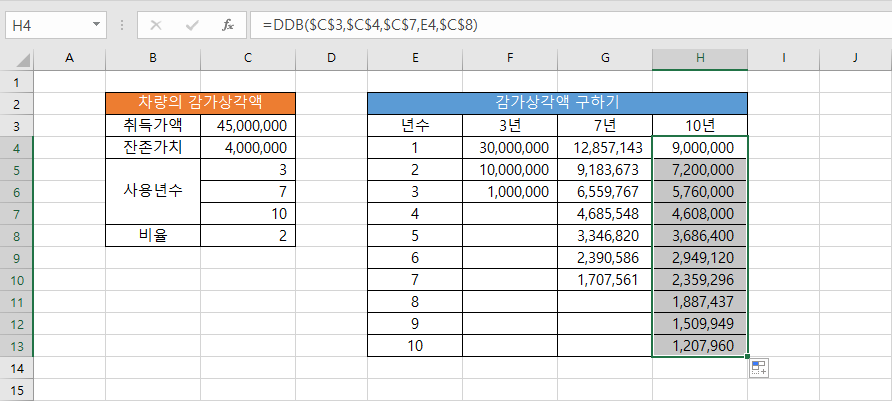Select the 2,359,296 cell
Screen dimensions: 892x401
point(700,280)
